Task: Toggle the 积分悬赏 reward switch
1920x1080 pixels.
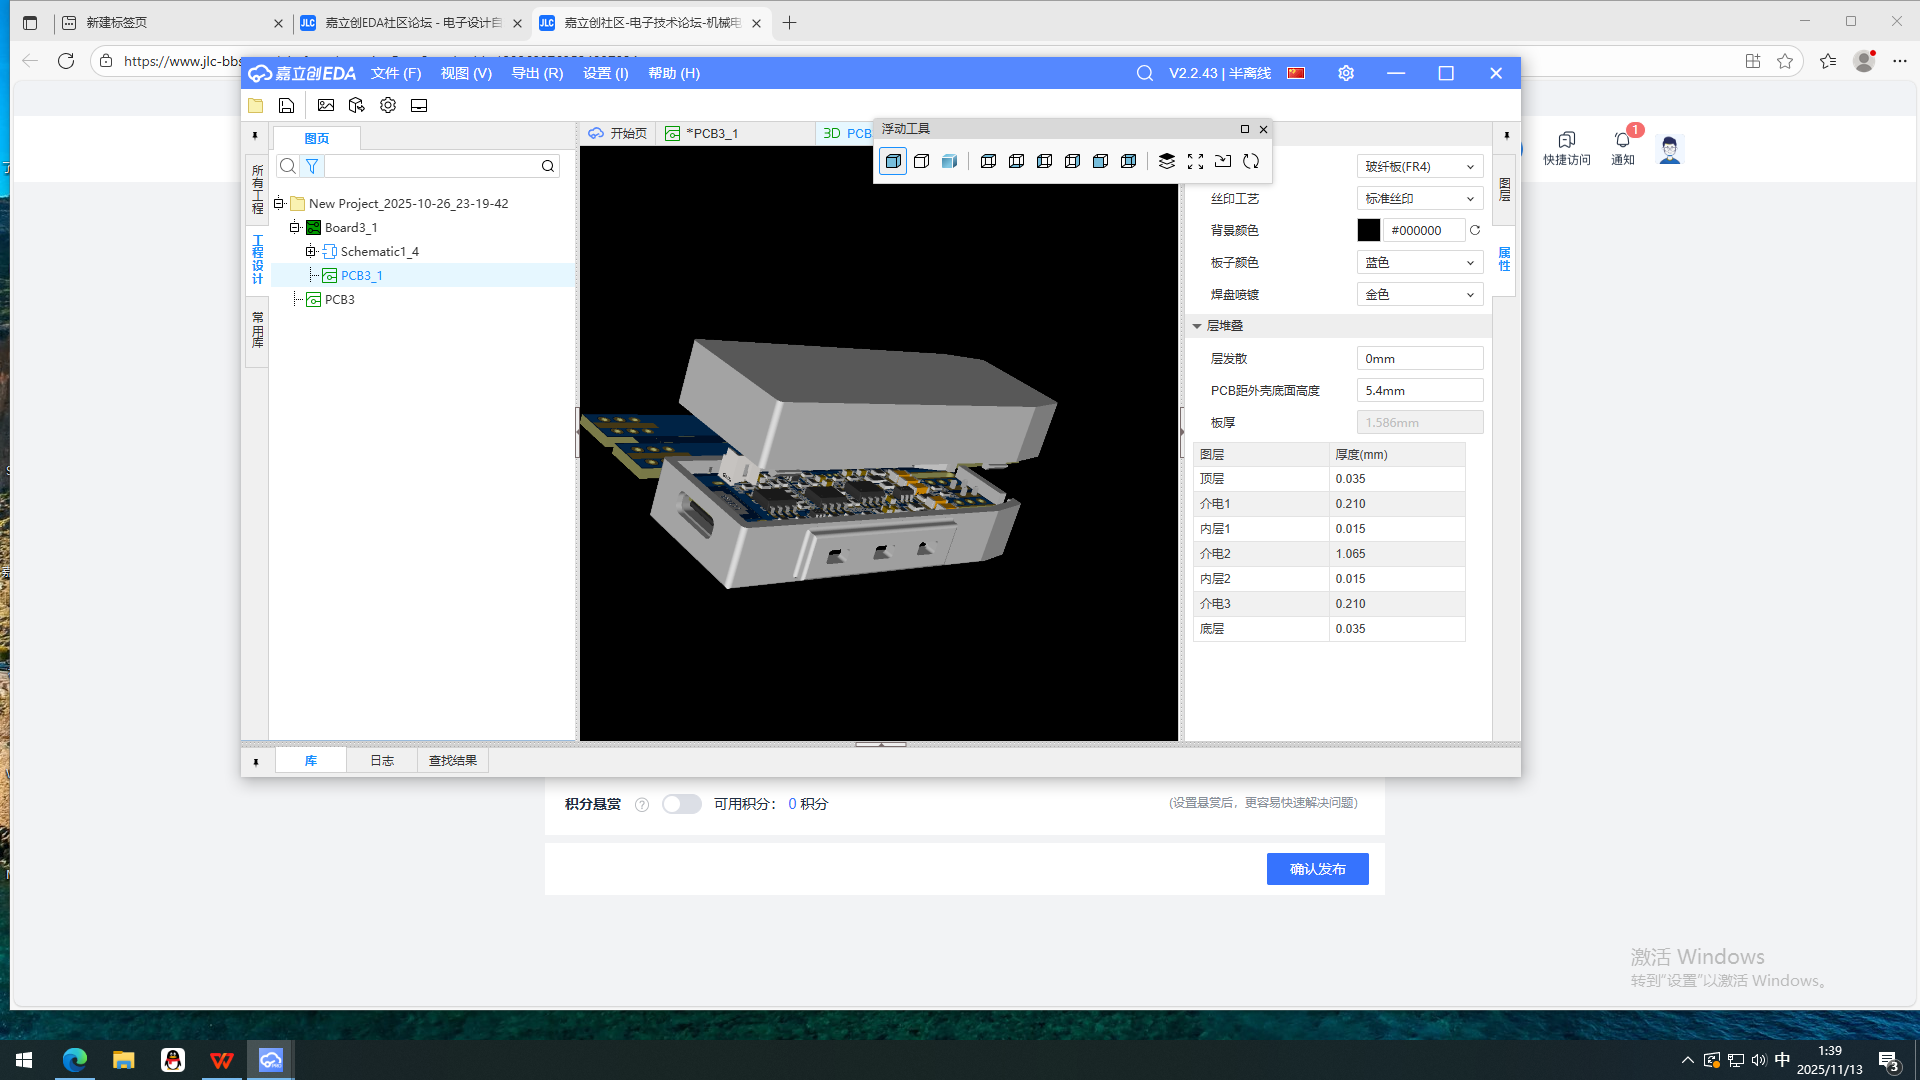Action: (682, 804)
